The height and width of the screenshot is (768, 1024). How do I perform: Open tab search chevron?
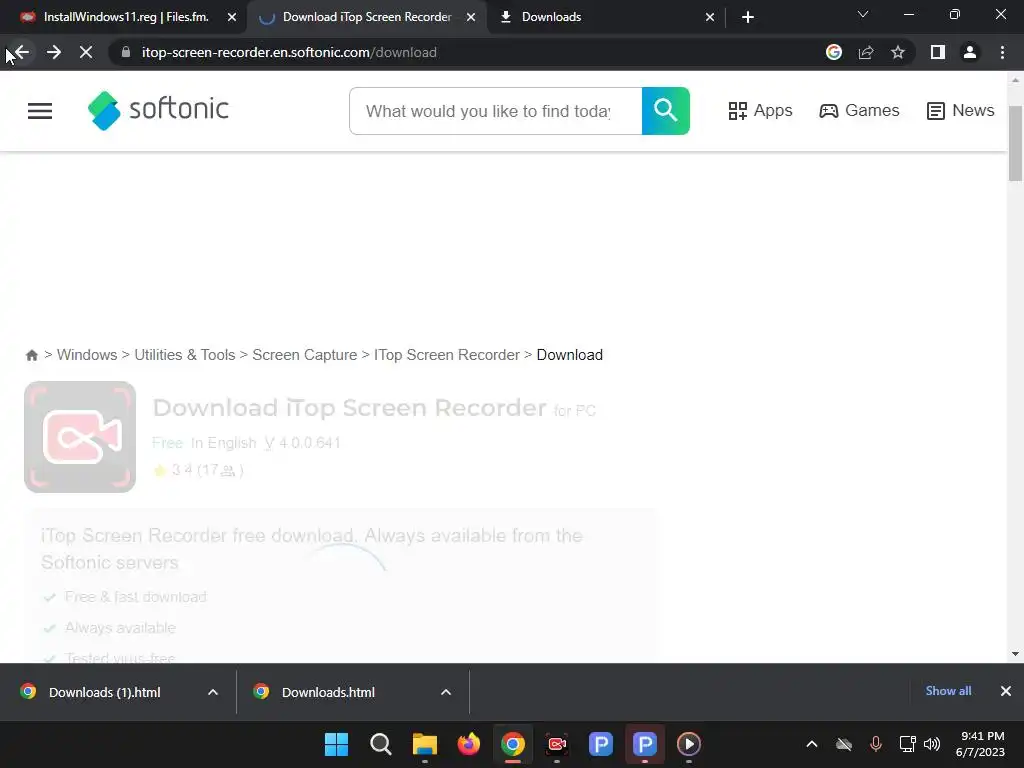click(863, 14)
